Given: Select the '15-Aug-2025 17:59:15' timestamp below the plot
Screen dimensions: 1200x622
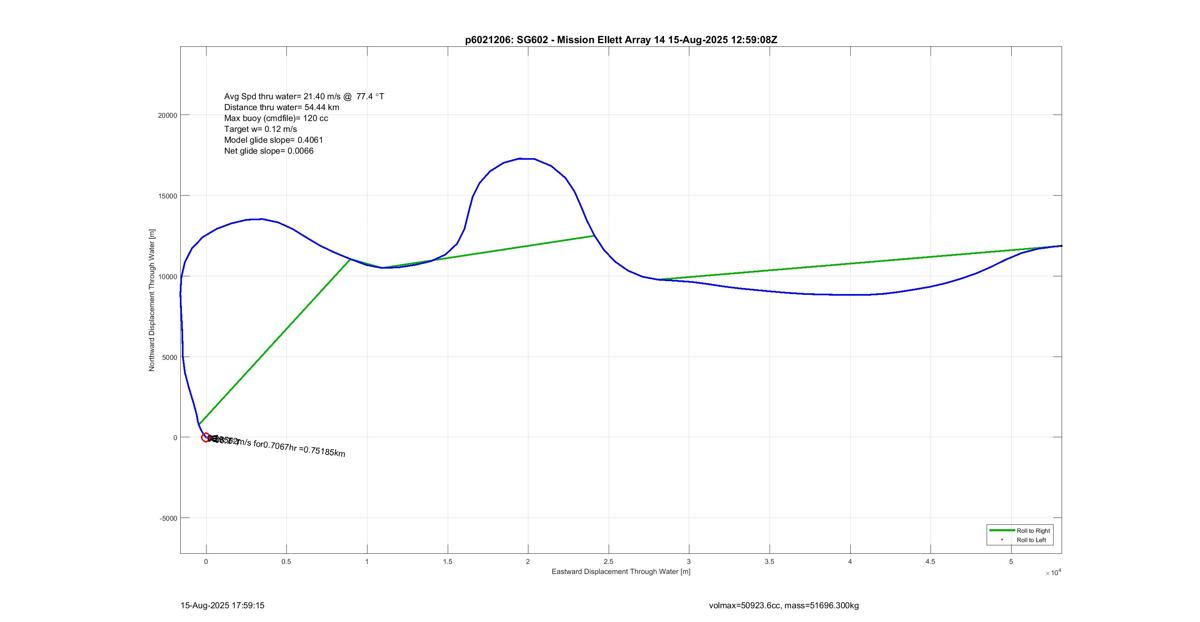Looking at the screenshot, I should click(222, 605).
